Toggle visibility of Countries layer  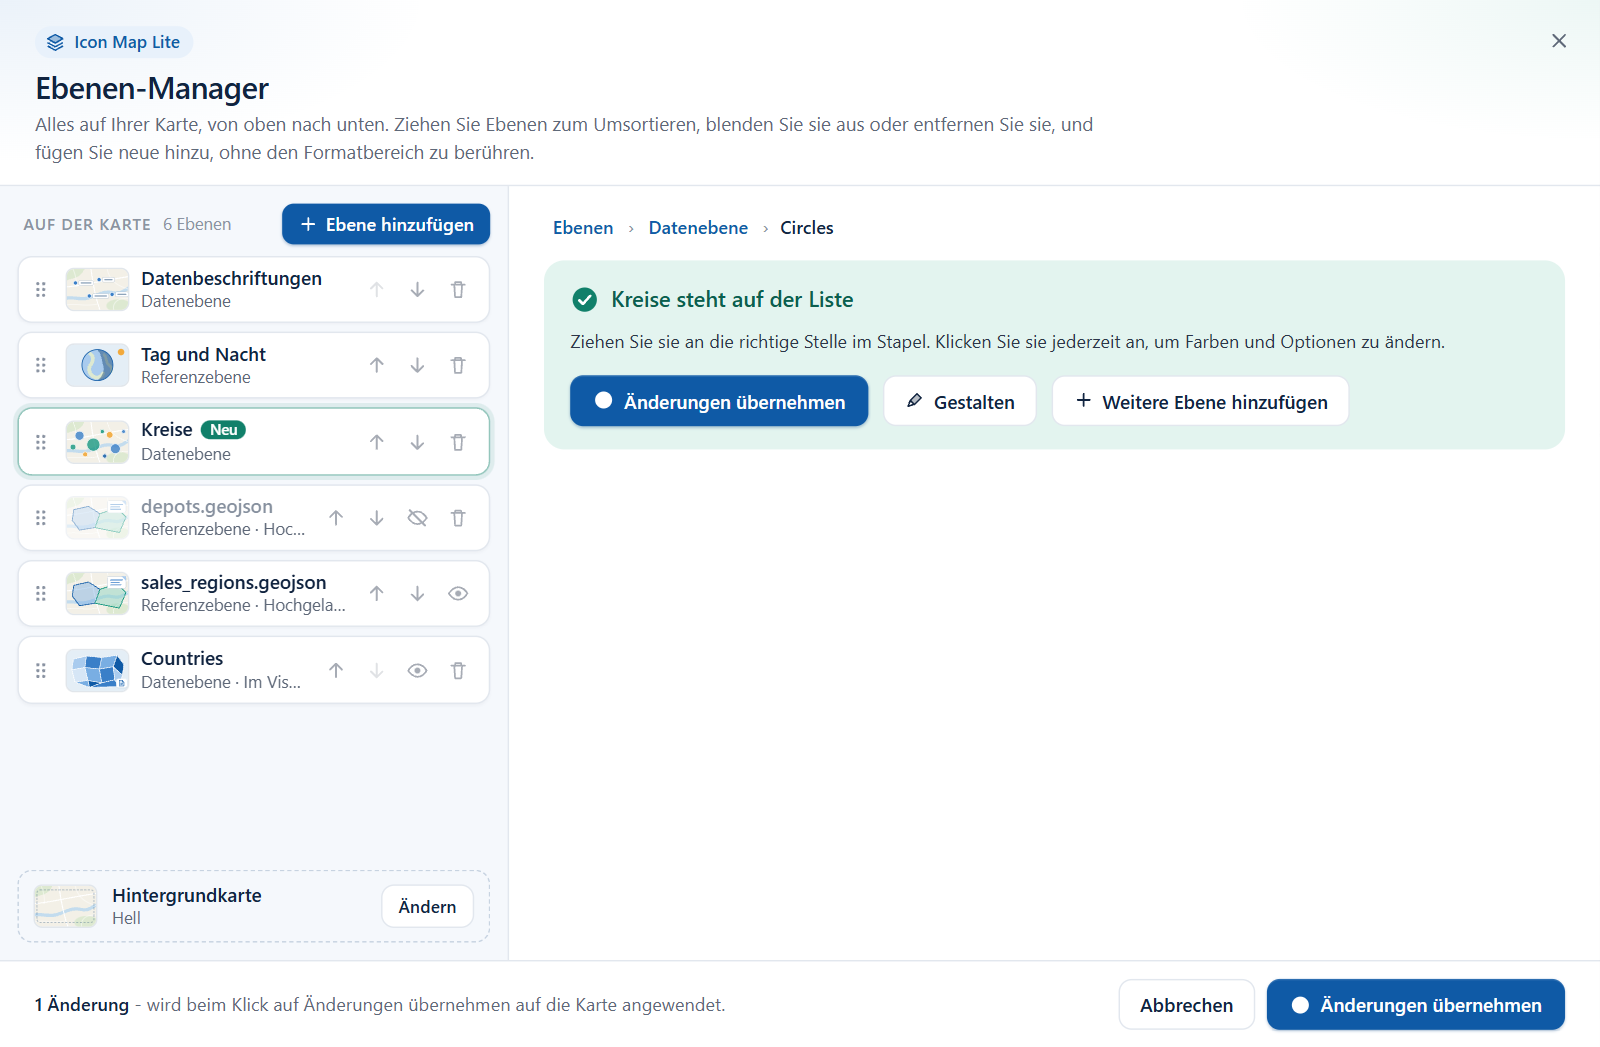click(x=417, y=670)
